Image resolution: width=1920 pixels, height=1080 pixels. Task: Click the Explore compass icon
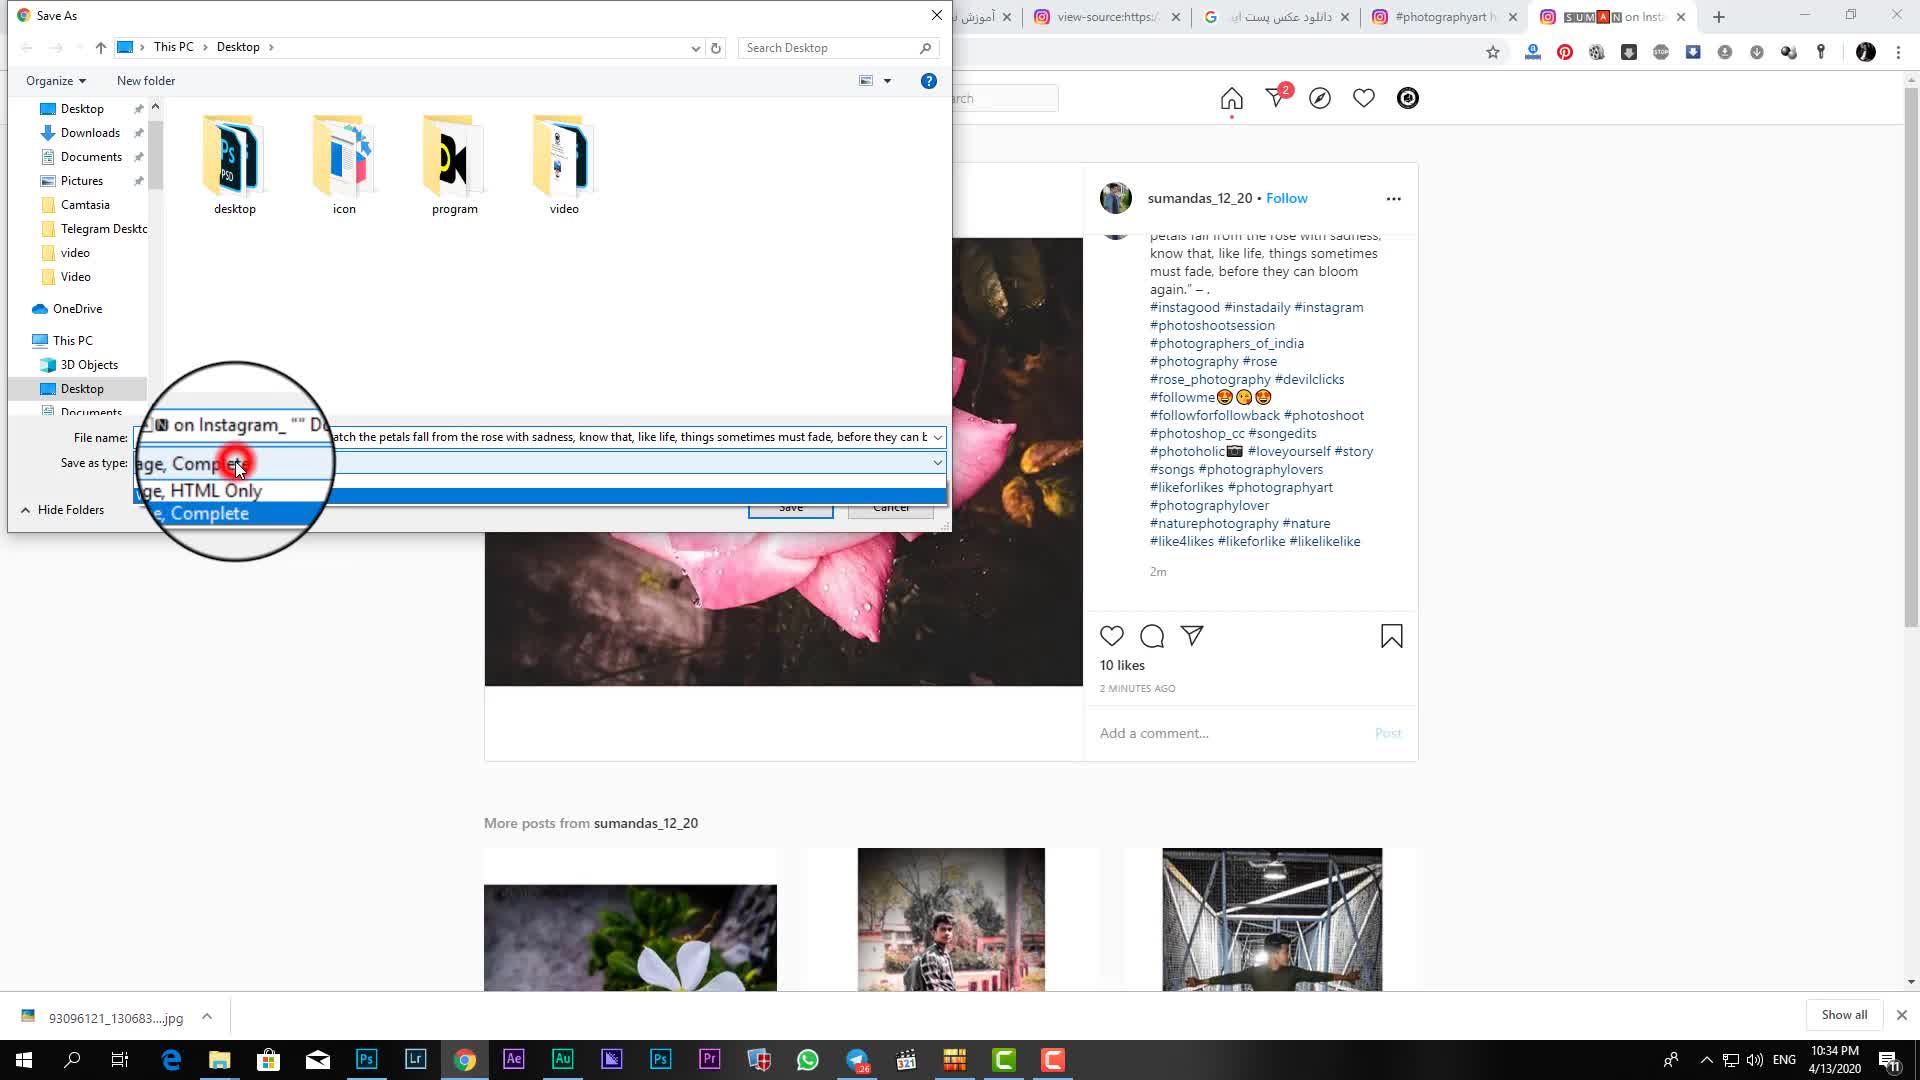(1320, 98)
